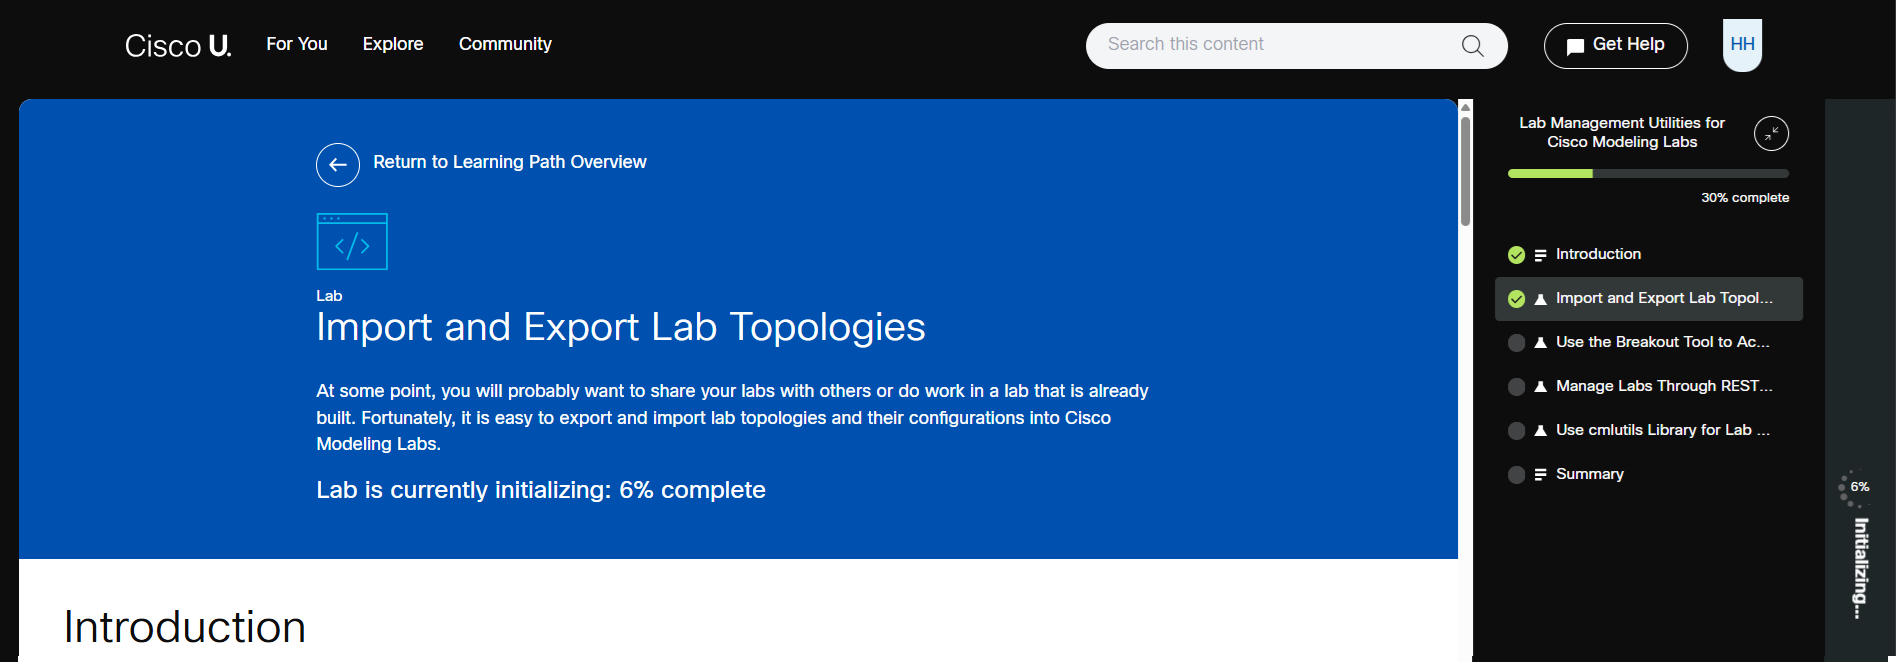Select Import and Export Lab Topologies lesson
The width and height of the screenshot is (1896, 662).
[1648, 299]
